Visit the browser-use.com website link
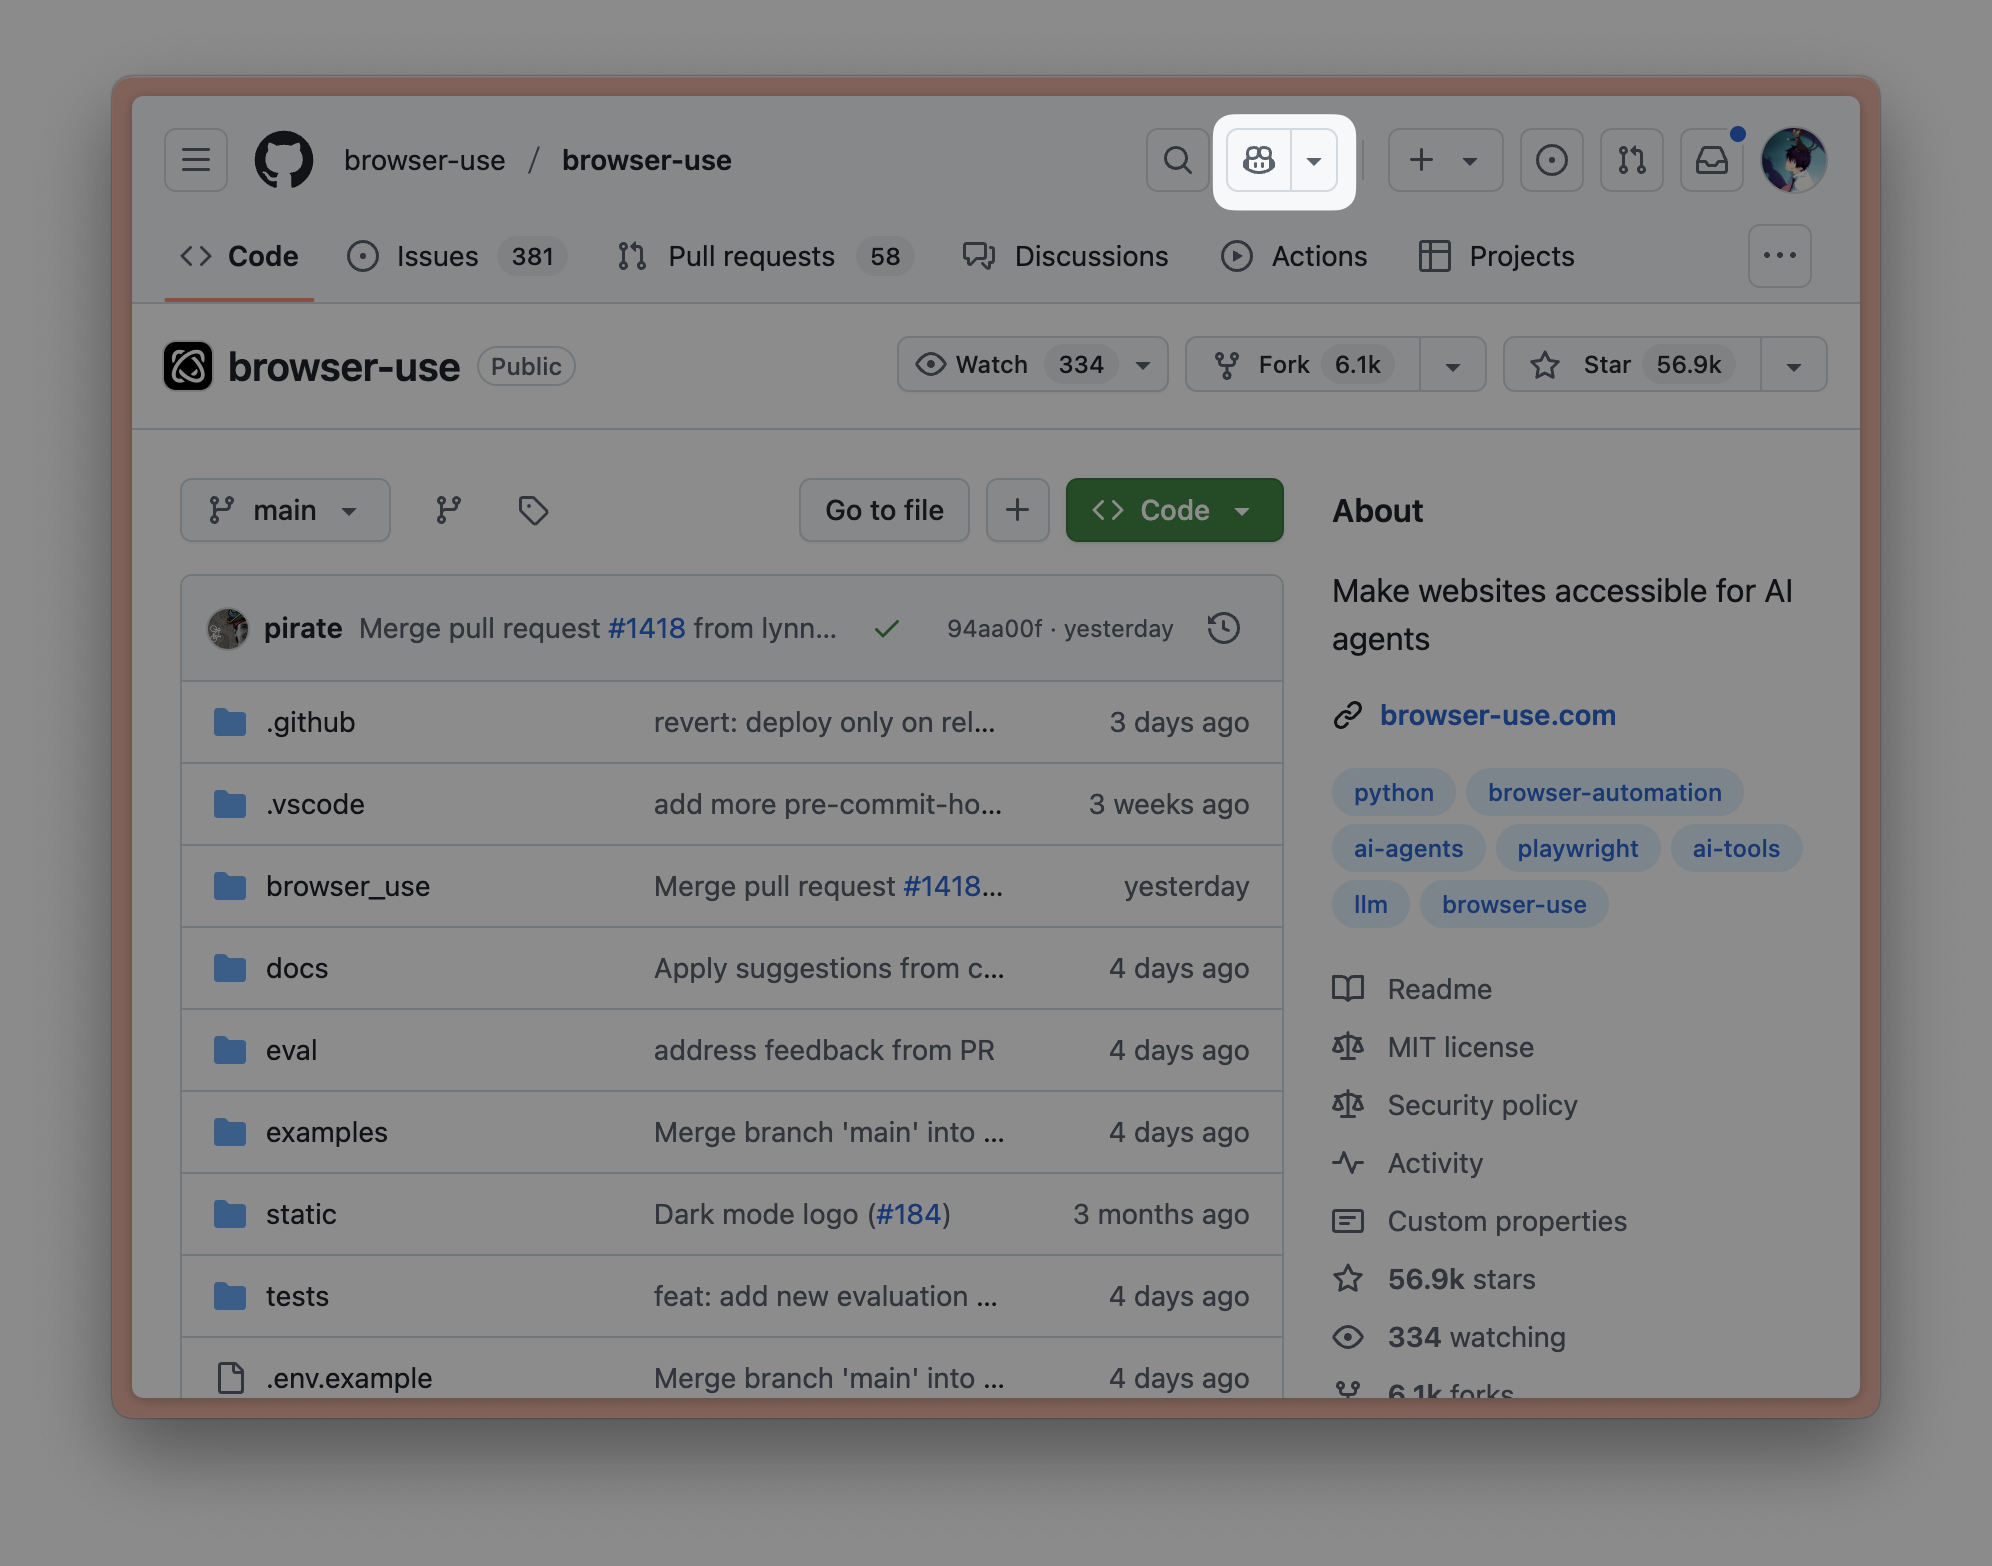This screenshot has height=1566, width=1992. [1497, 715]
